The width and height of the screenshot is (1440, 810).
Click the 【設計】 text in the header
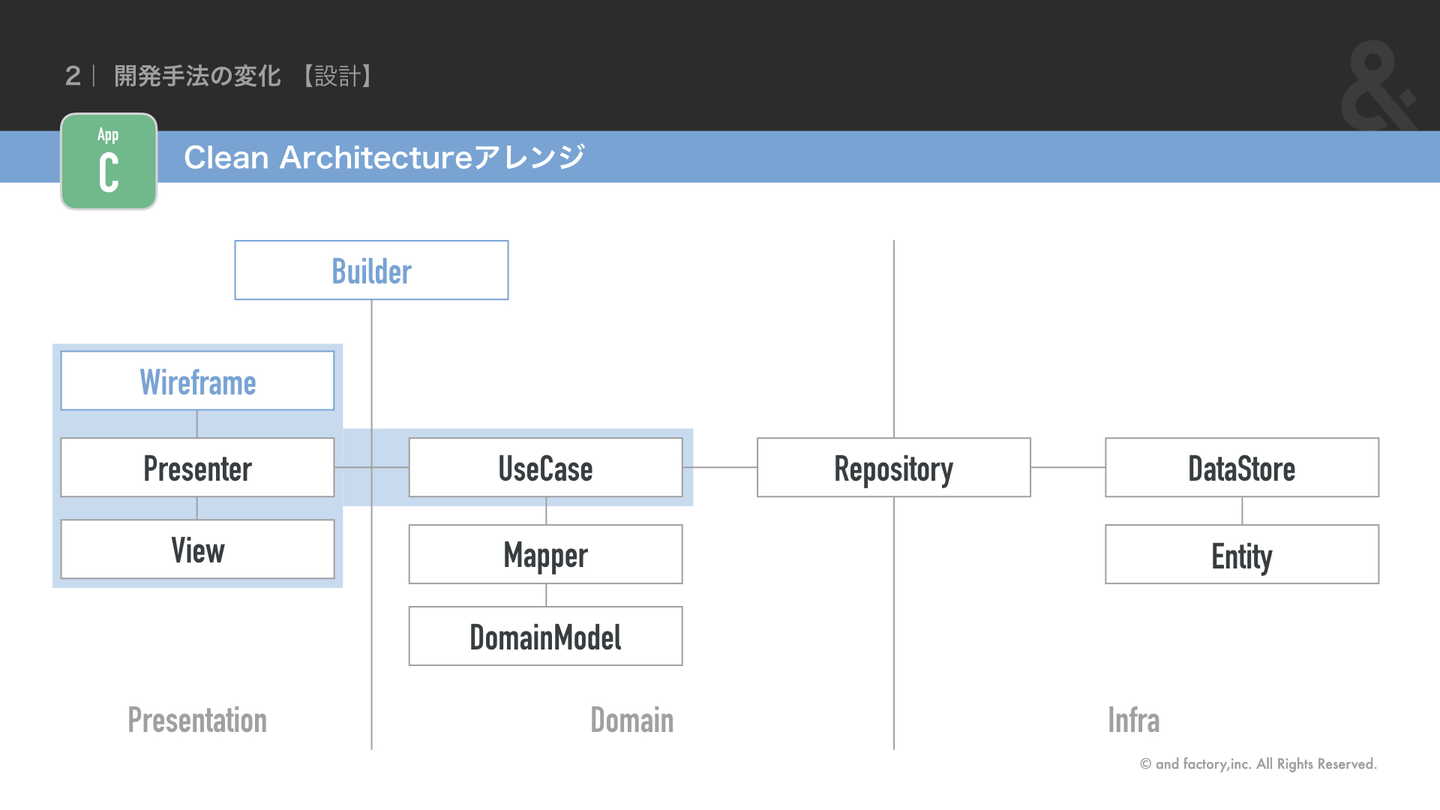(x=338, y=76)
